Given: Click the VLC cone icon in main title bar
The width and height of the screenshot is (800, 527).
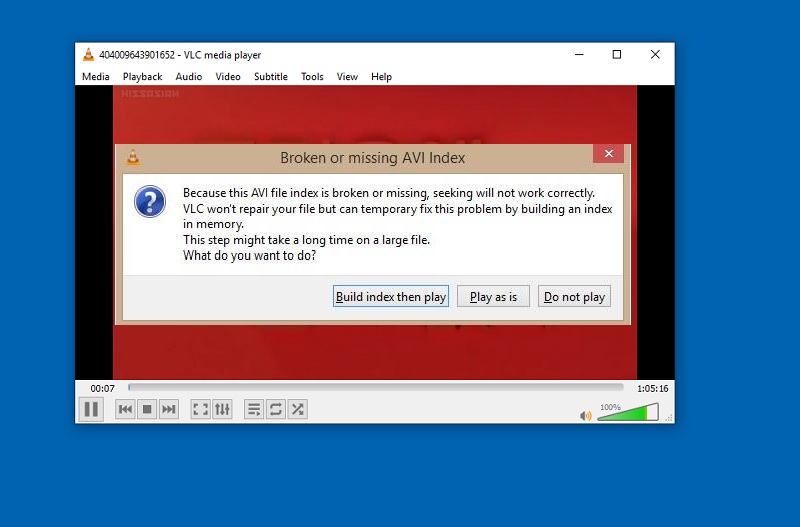Looking at the screenshot, I should click(x=88, y=55).
